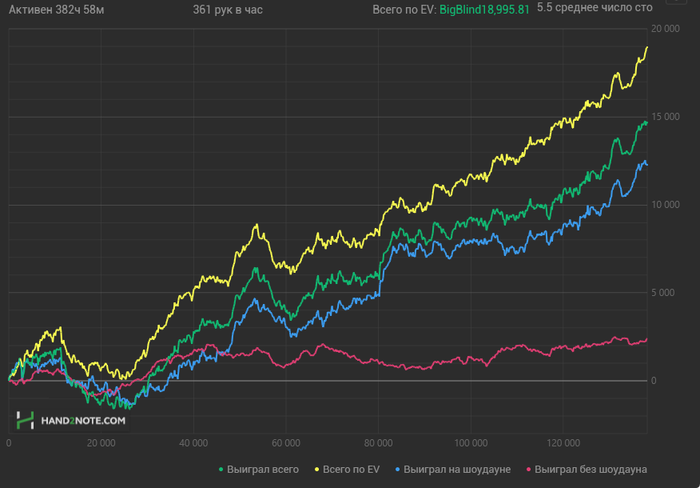Click the '120 000' x-axis label
Image resolution: width=700 pixels, height=488 pixels.
[563, 443]
